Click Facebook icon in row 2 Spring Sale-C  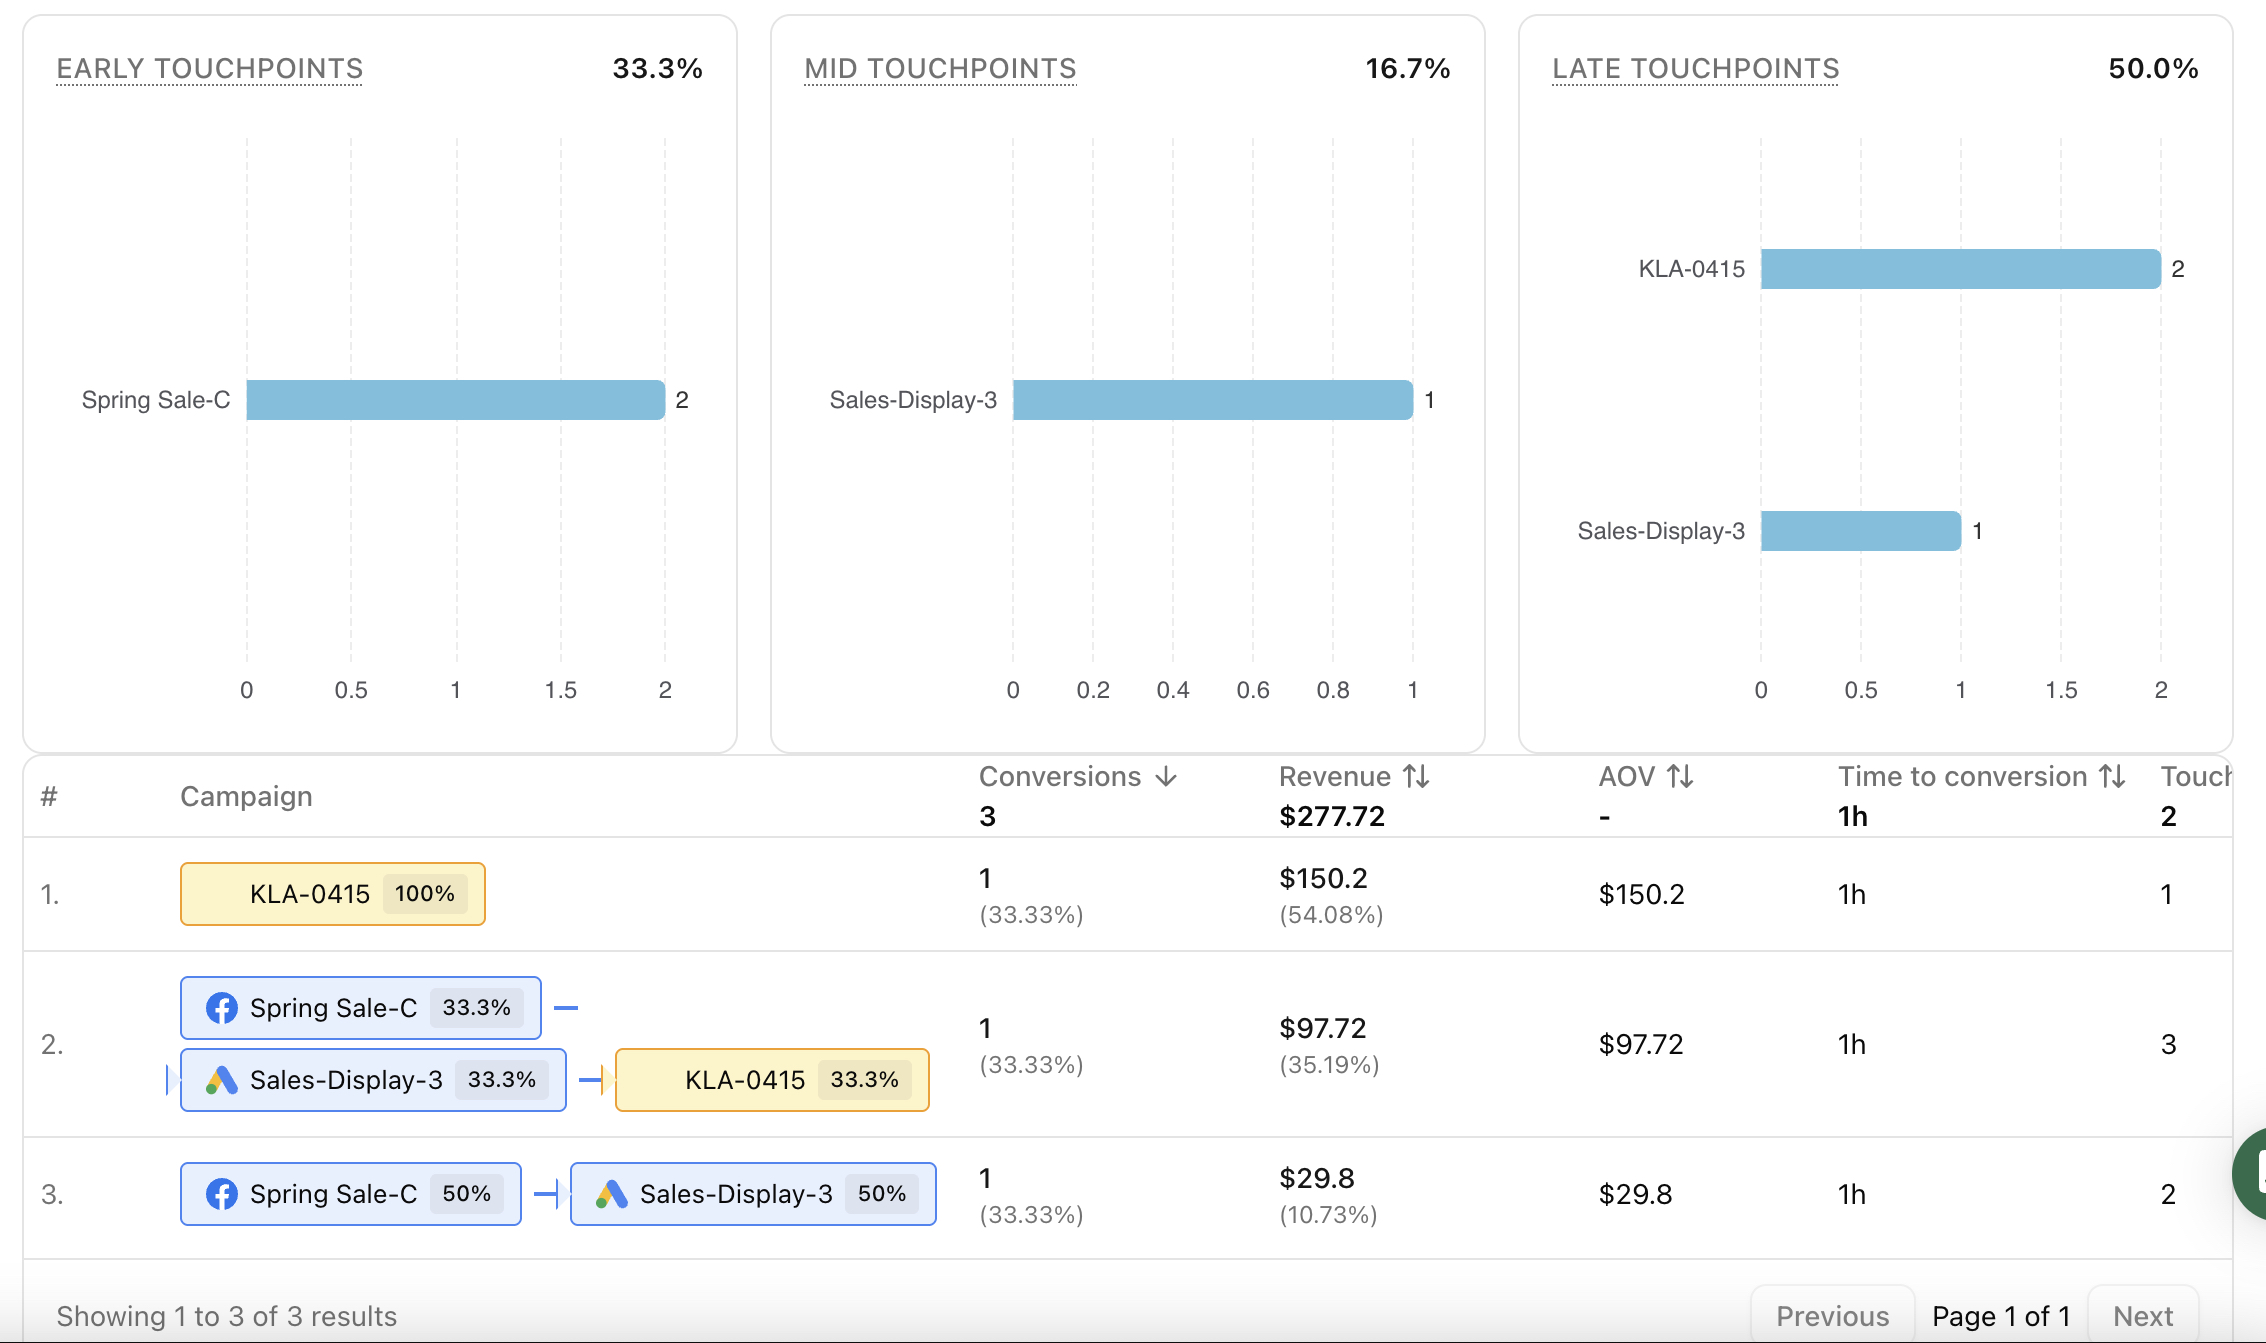[x=221, y=1007]
